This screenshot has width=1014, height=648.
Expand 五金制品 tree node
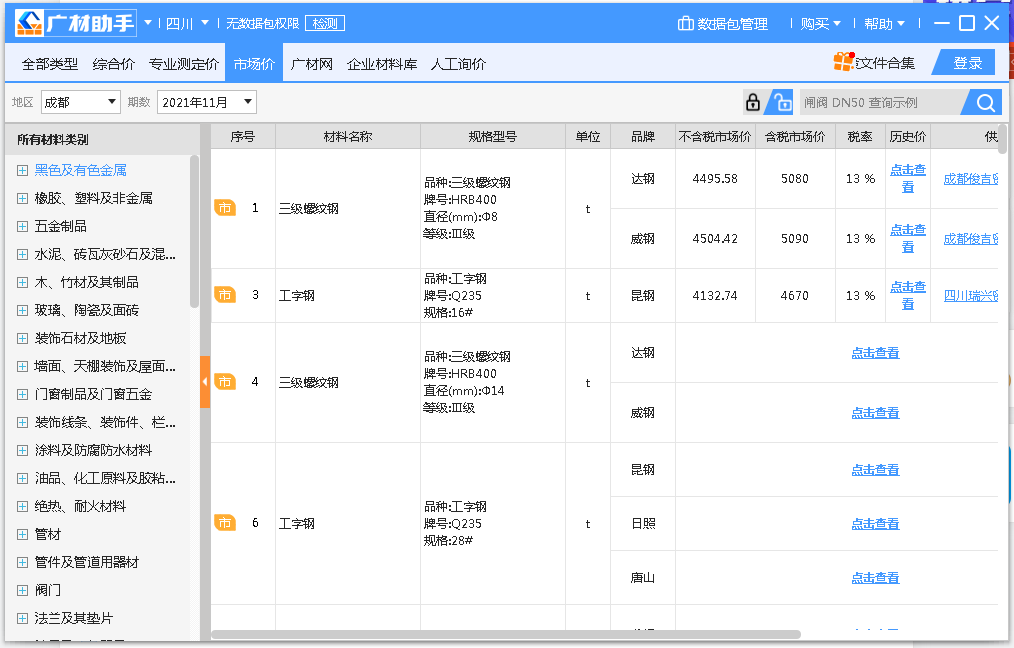pos(23,226)
